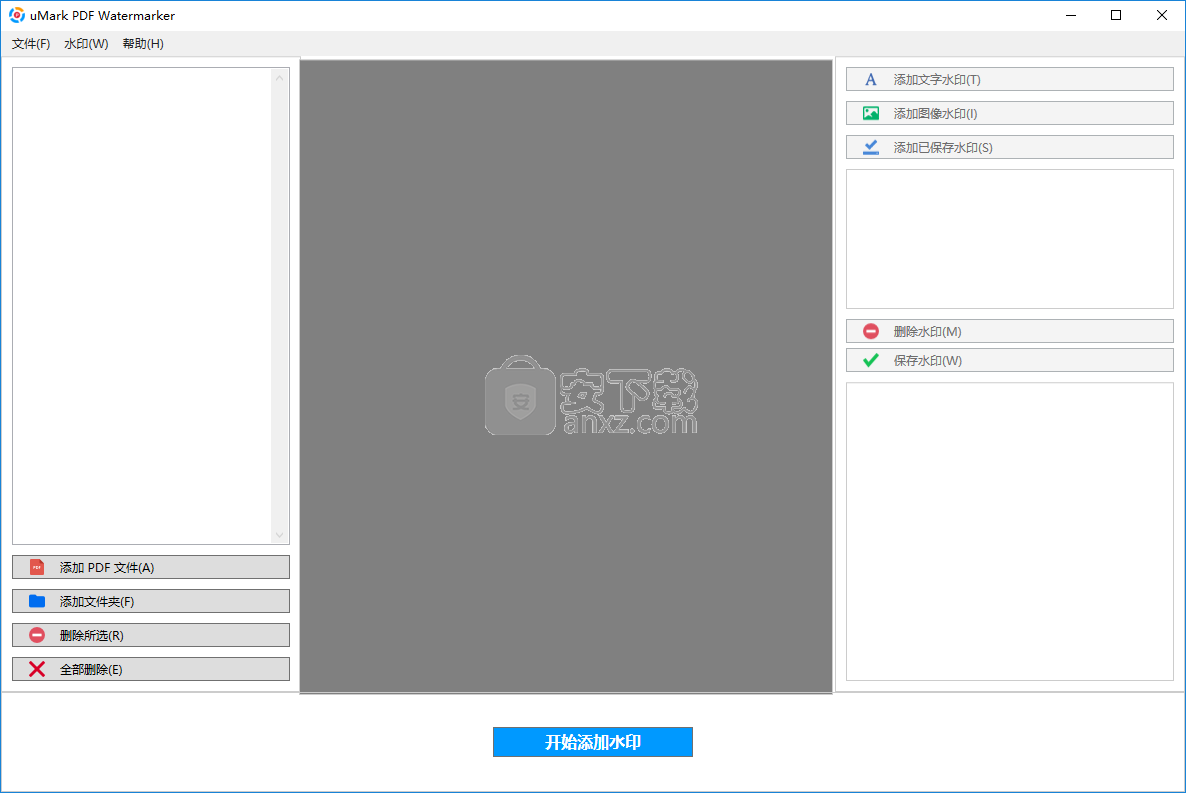This screenshot has width=1186, height=793.
Task: Click the green picture image watermark icon
Action: tap(871, 114)
